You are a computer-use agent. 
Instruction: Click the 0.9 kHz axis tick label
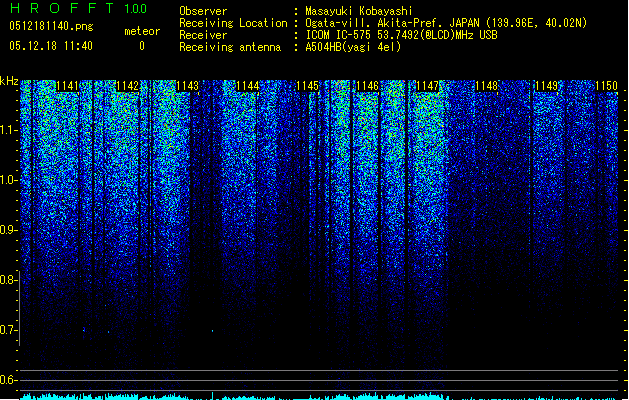(x=9, y=230)
